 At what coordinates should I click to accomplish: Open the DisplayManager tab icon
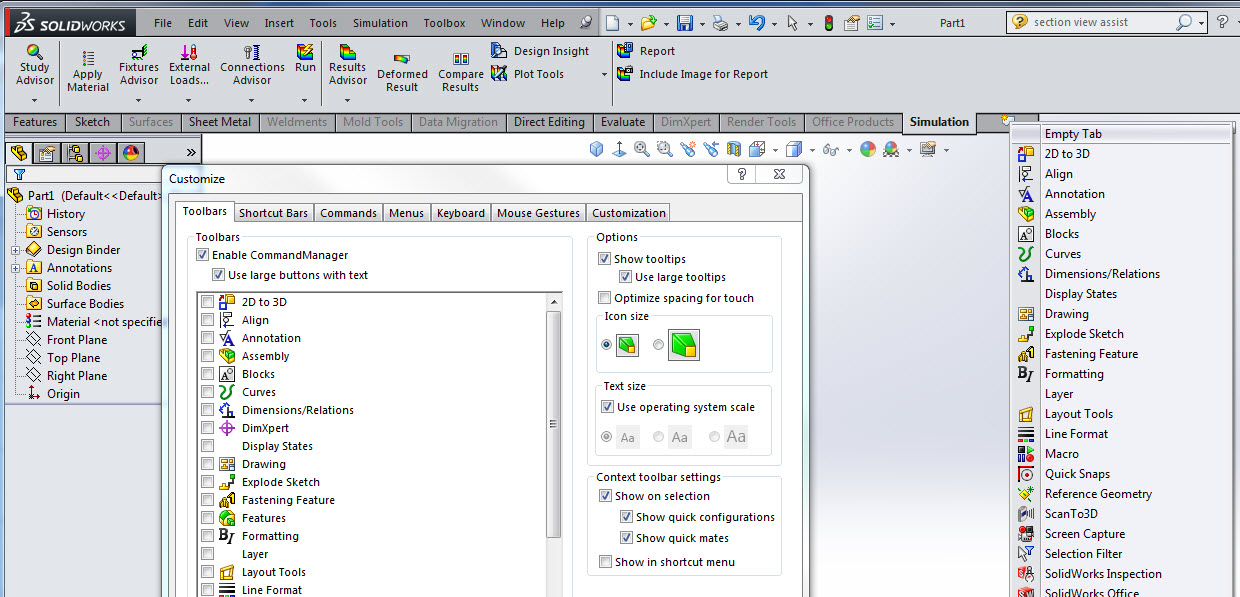[x=131, y=153]
